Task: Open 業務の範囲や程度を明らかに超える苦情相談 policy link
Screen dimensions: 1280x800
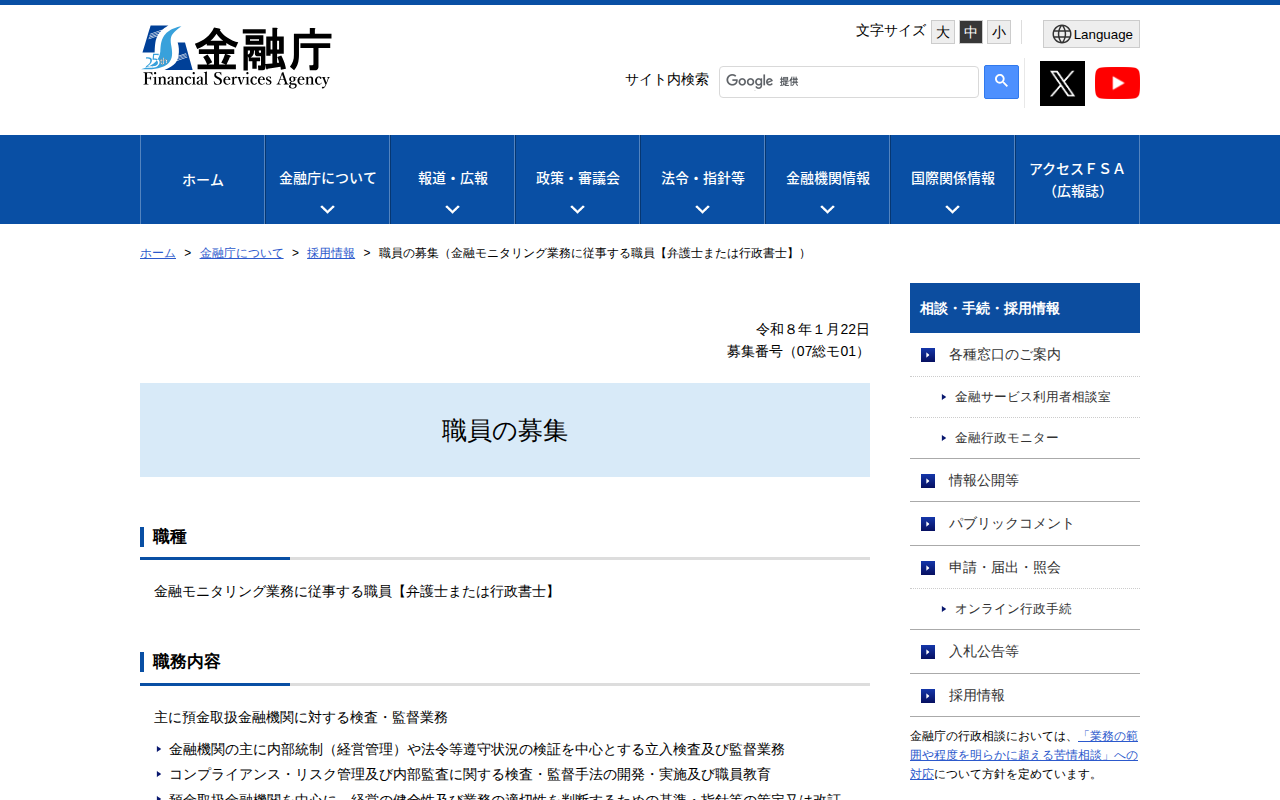Action: click(x=1024, y=755)
